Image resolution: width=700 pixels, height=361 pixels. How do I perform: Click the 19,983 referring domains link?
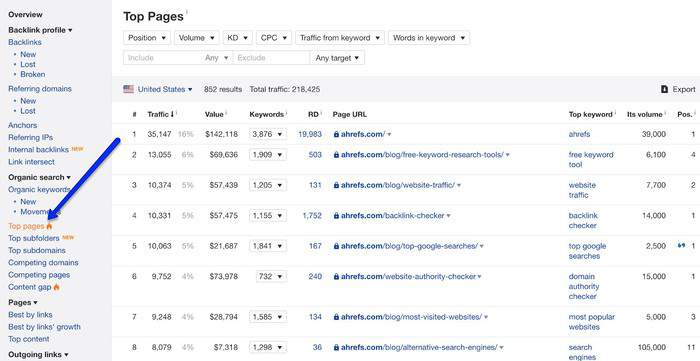pos(310,134)
